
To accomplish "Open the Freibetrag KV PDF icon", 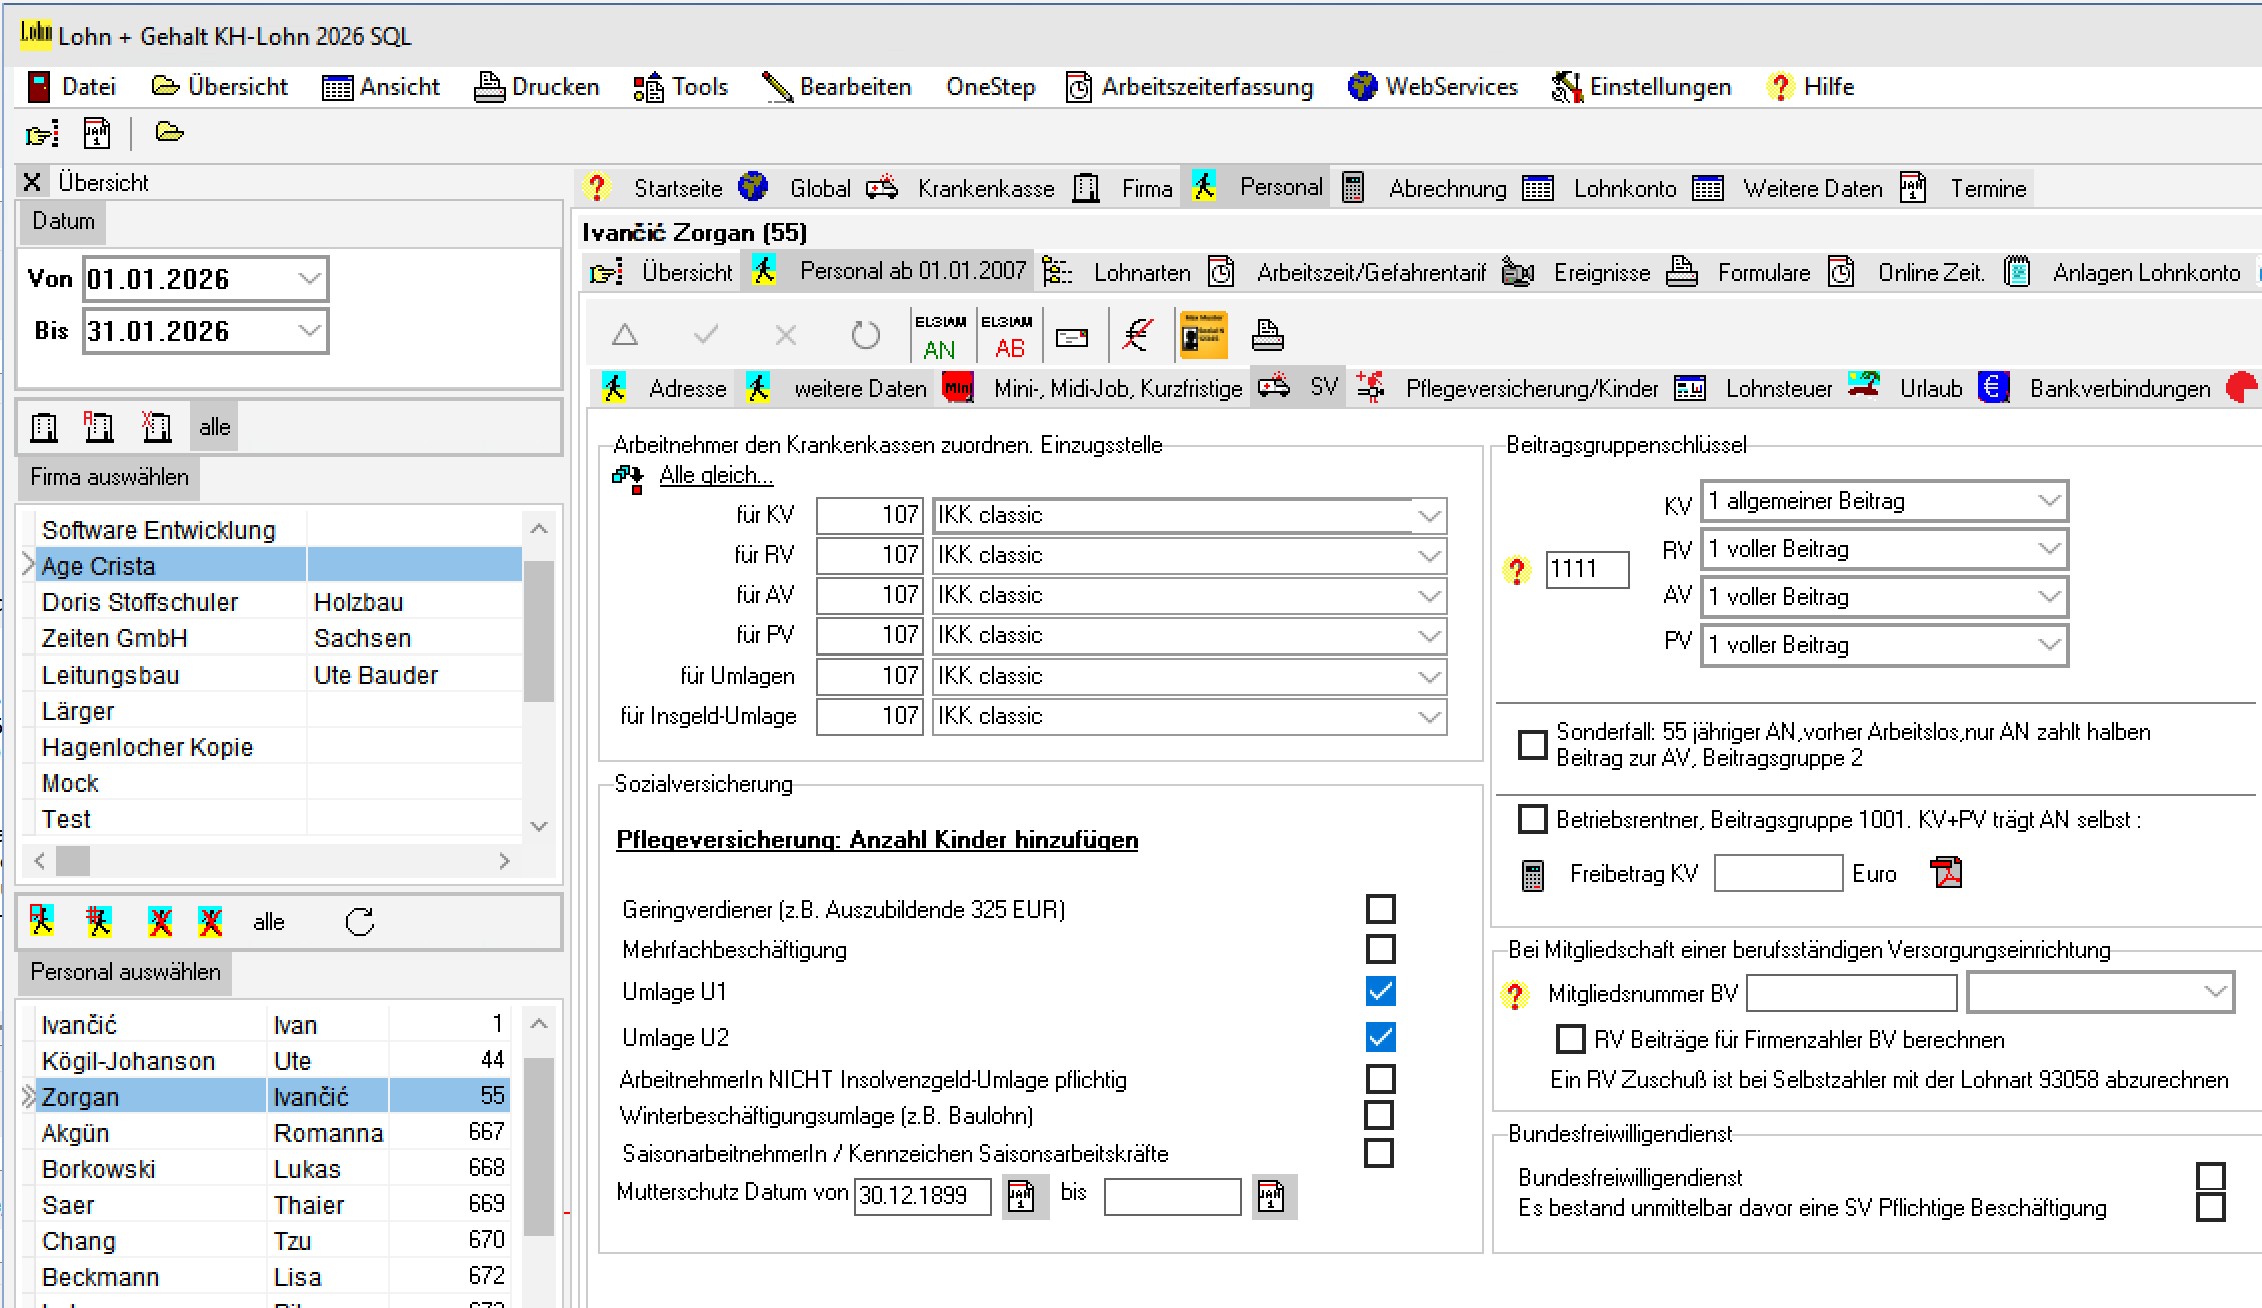I will coord(1946,873).
